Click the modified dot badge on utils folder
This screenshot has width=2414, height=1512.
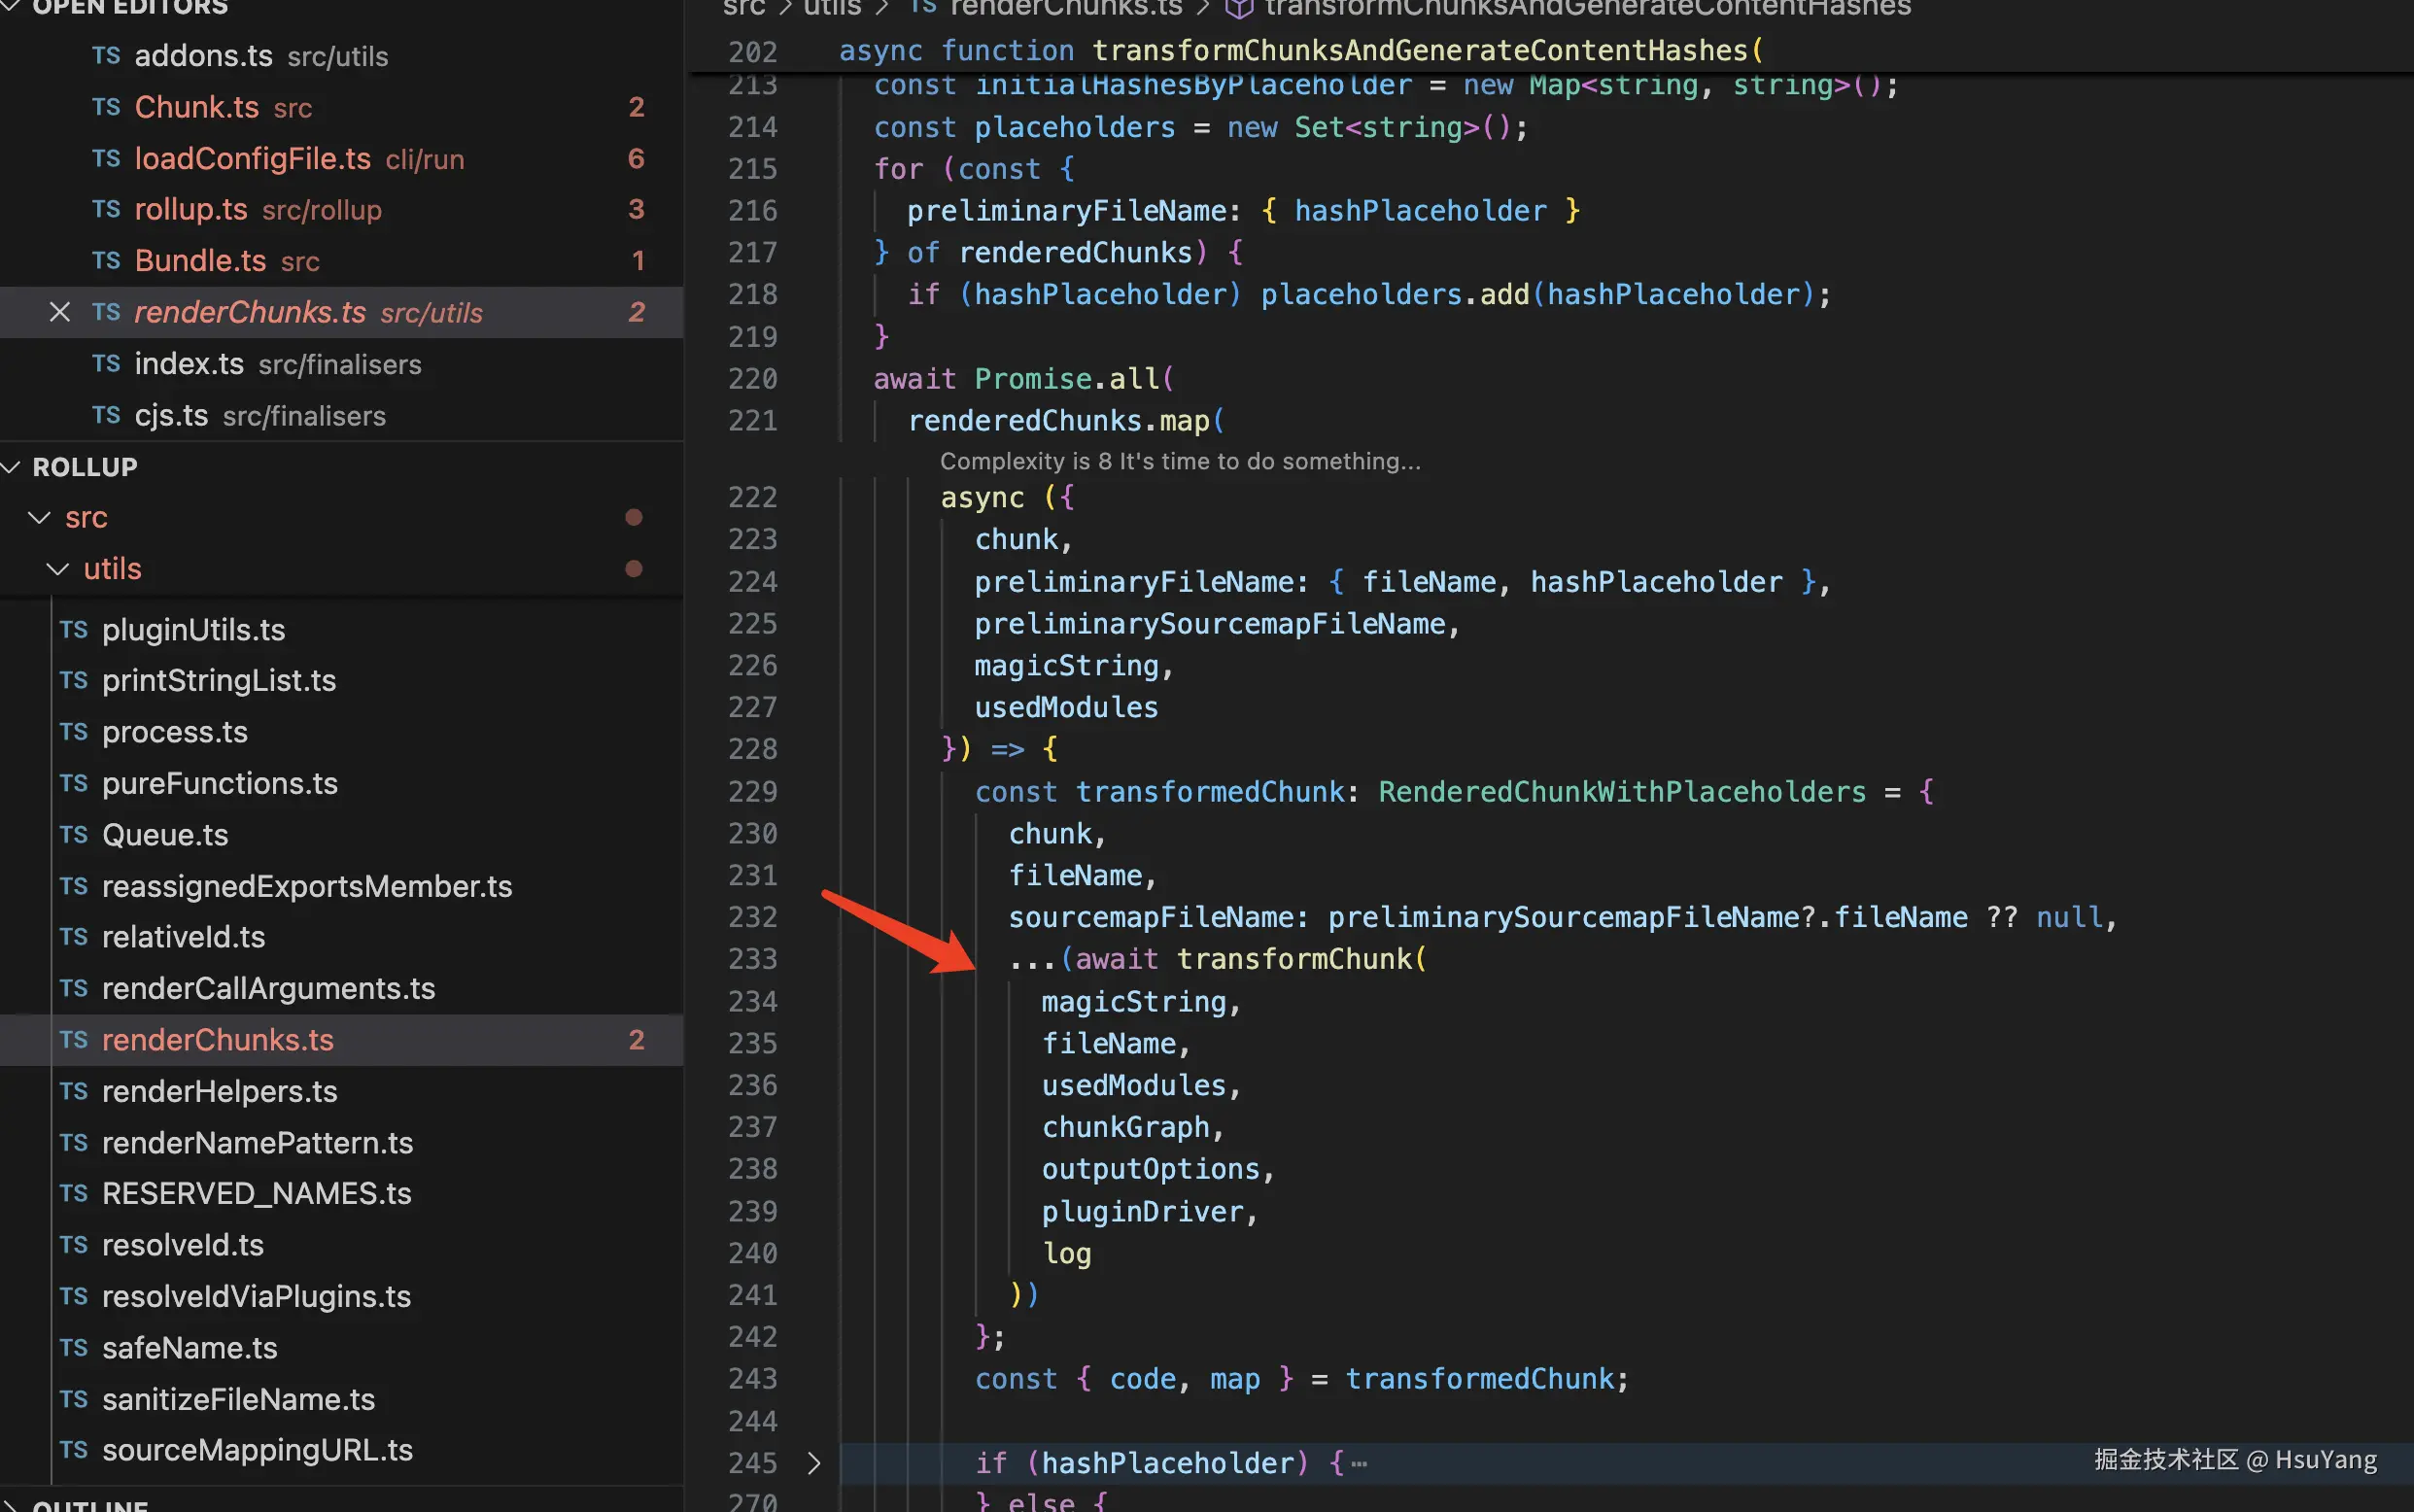633,568
